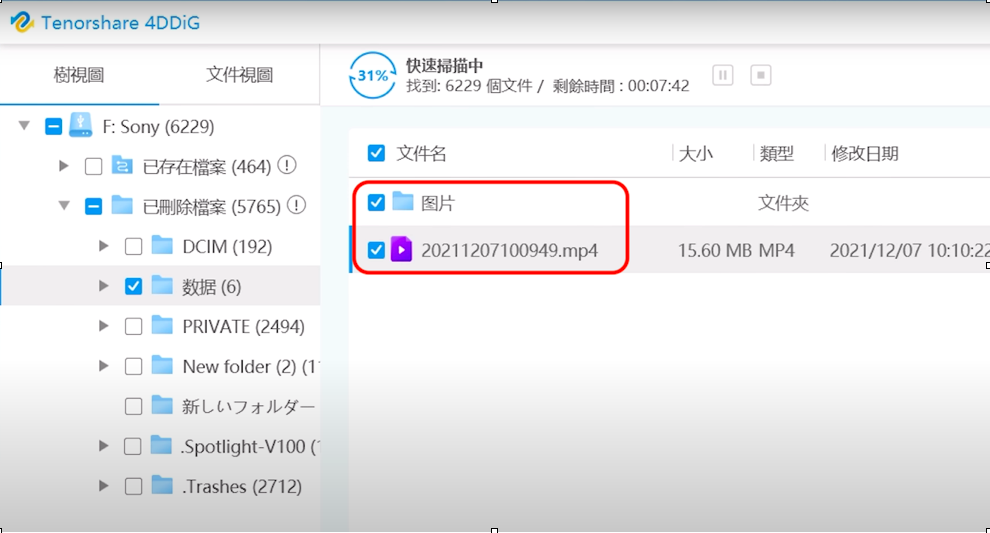Select PRIVATE (2494) in the tree
The height and width of the screenshot is (533, 990).
click(x=244, y=326)
